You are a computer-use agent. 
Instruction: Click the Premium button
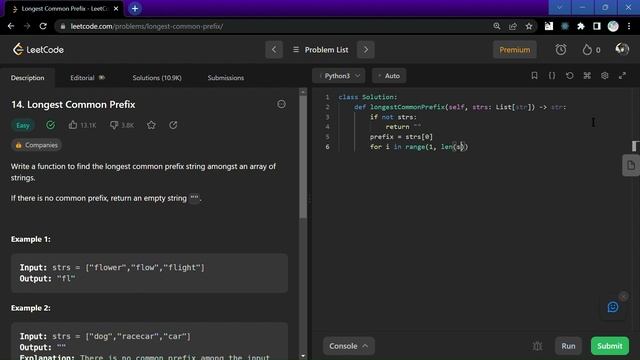click(514, 50)
